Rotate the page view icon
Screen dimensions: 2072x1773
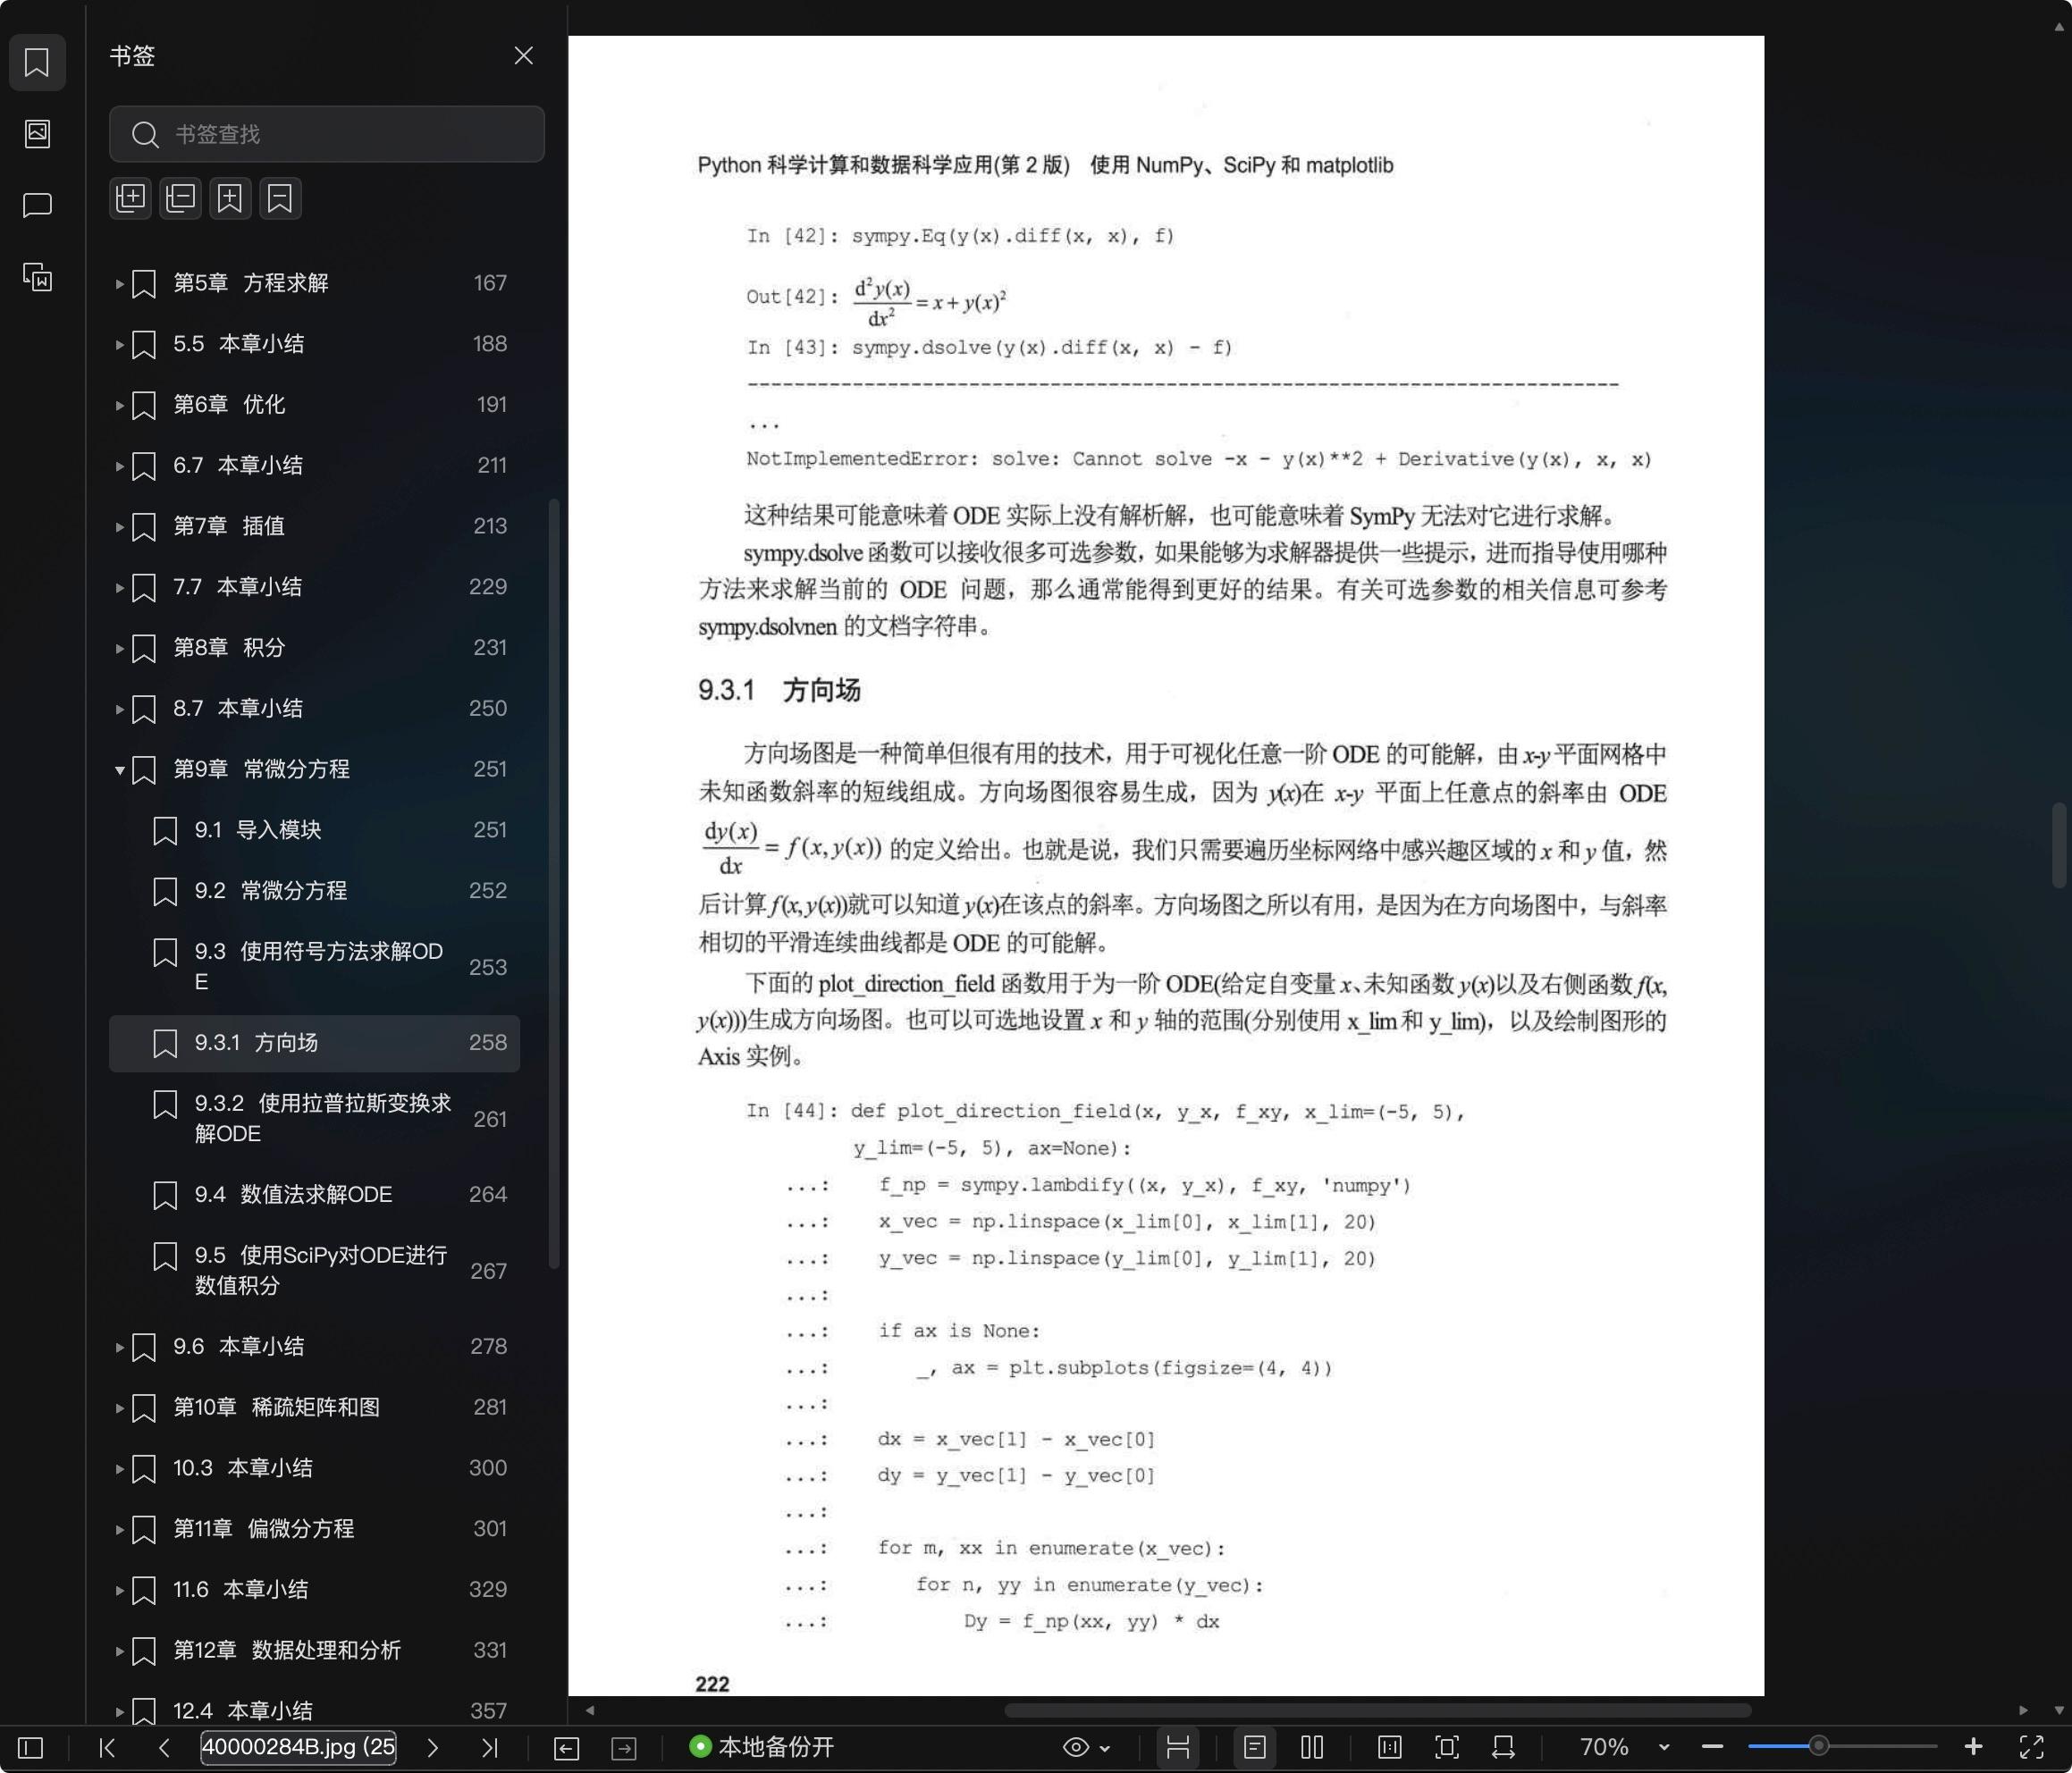(1503, 1748)
